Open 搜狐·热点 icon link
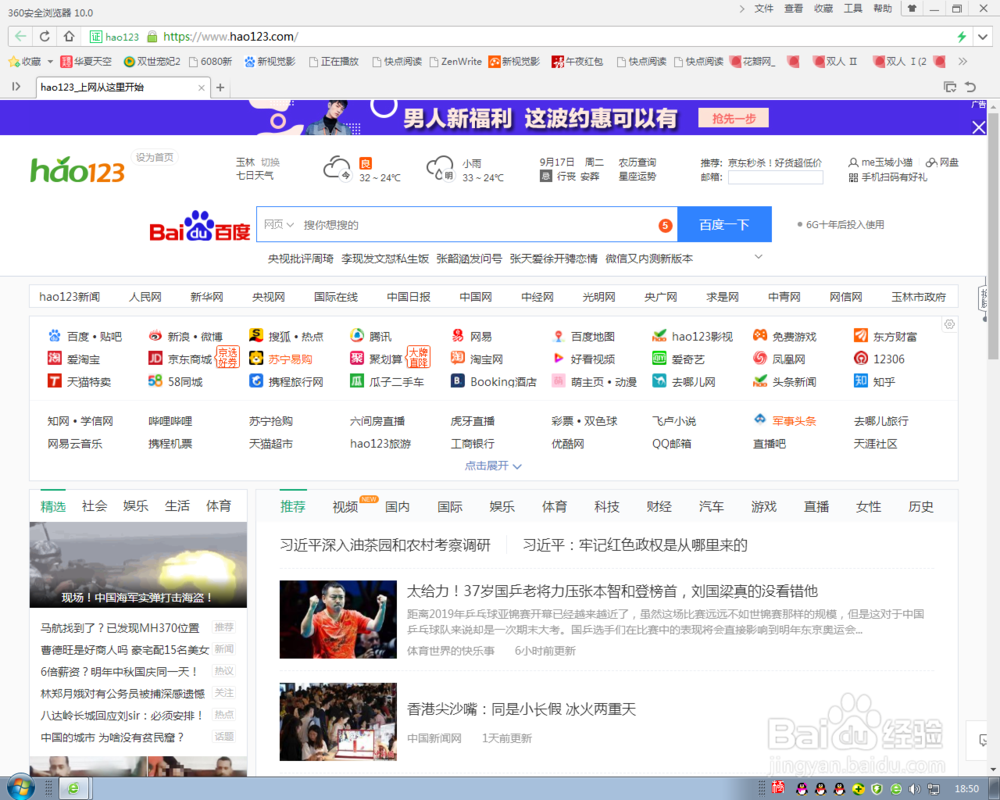Viewport: 1000px width, 800px height. coord(256,336)
